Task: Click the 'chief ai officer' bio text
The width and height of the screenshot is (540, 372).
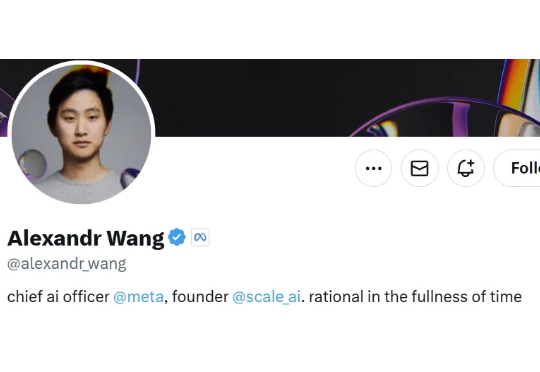Action: click(x=58, y=297)
